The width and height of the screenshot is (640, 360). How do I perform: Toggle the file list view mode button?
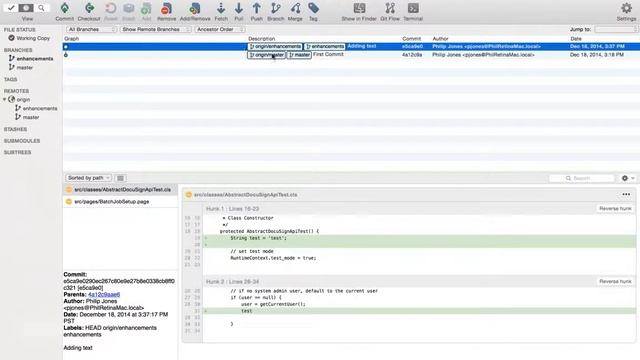click(x=120, y=178)
